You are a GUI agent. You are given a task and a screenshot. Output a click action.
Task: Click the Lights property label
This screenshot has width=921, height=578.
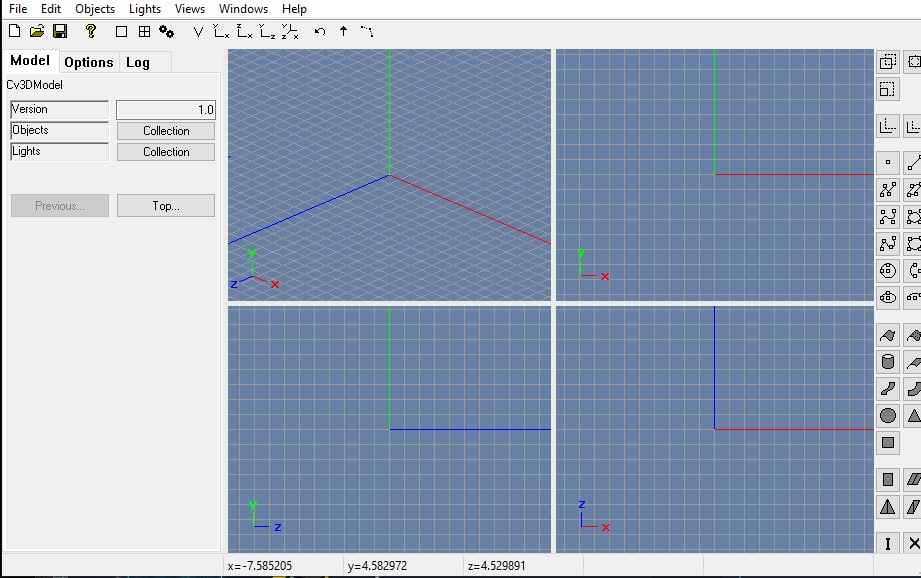tap(59, 152)
